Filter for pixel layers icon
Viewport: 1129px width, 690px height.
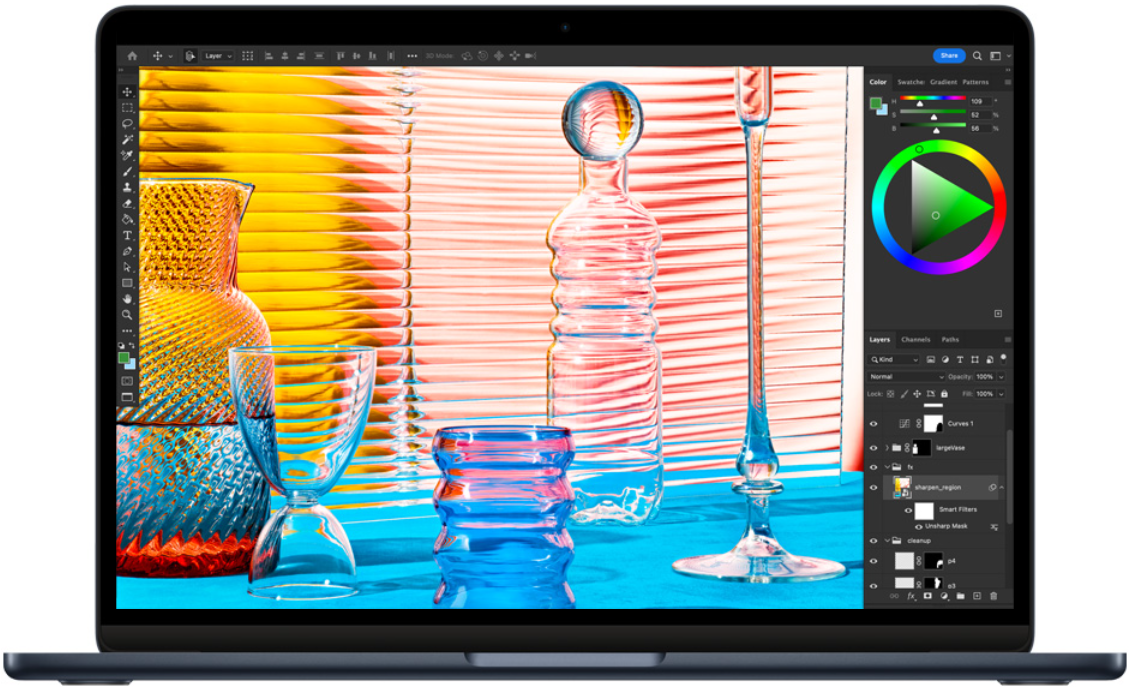[930, 359]
